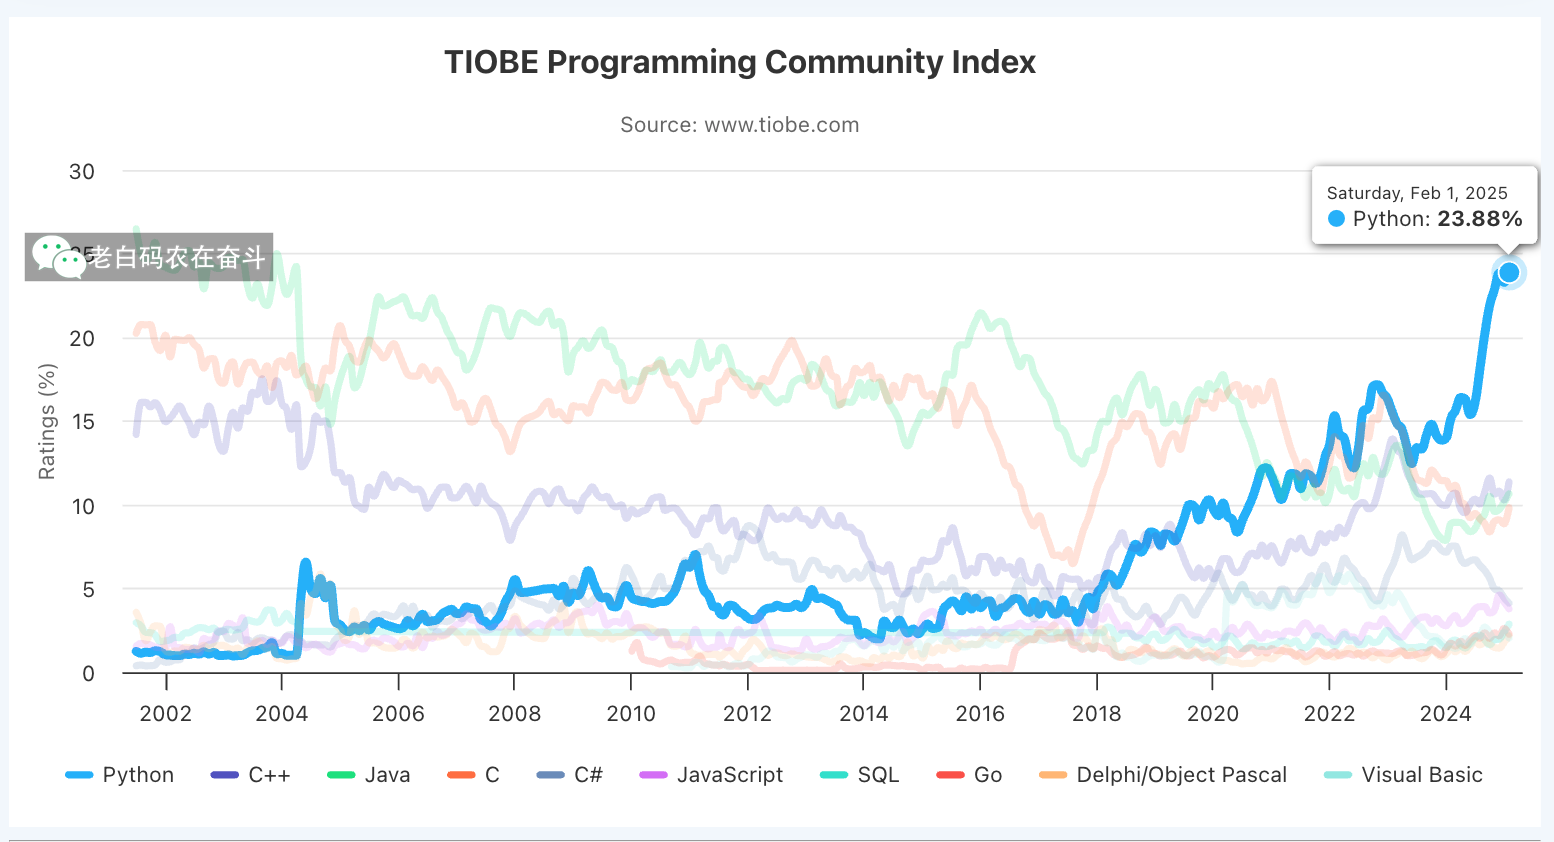Click the 2006 x-axis label
Image resolution: width=1554 pixels, height=842 pixels.
(398, 714)
